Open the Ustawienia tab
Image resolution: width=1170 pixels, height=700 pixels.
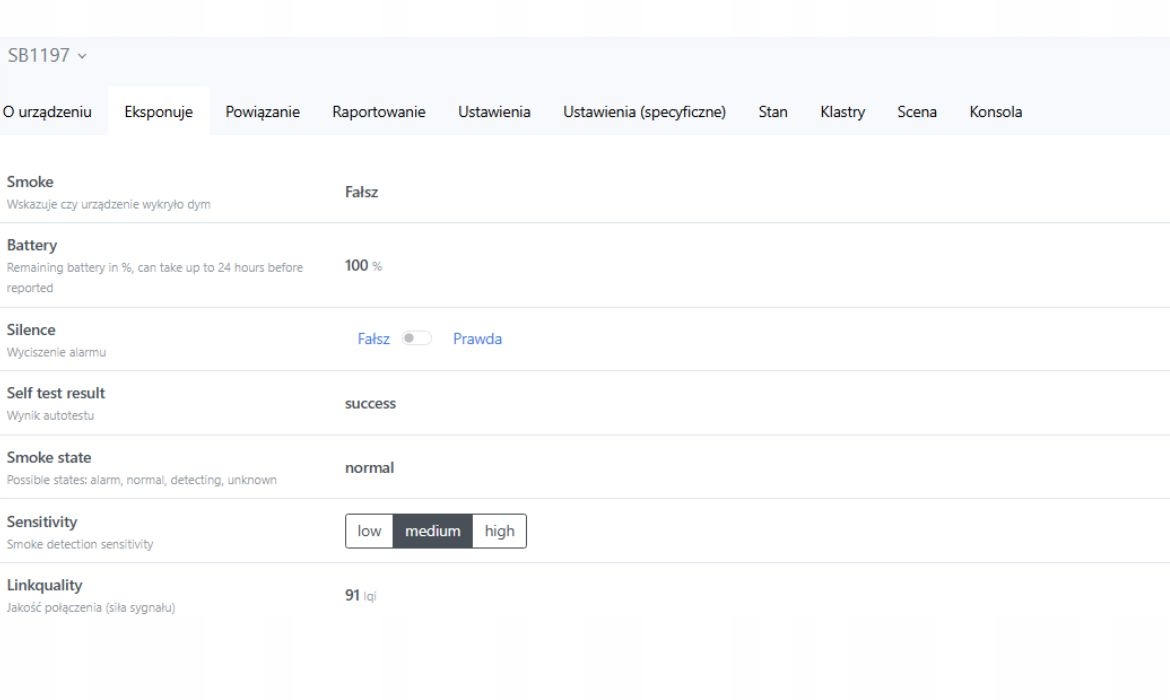[x=494, y=112]
